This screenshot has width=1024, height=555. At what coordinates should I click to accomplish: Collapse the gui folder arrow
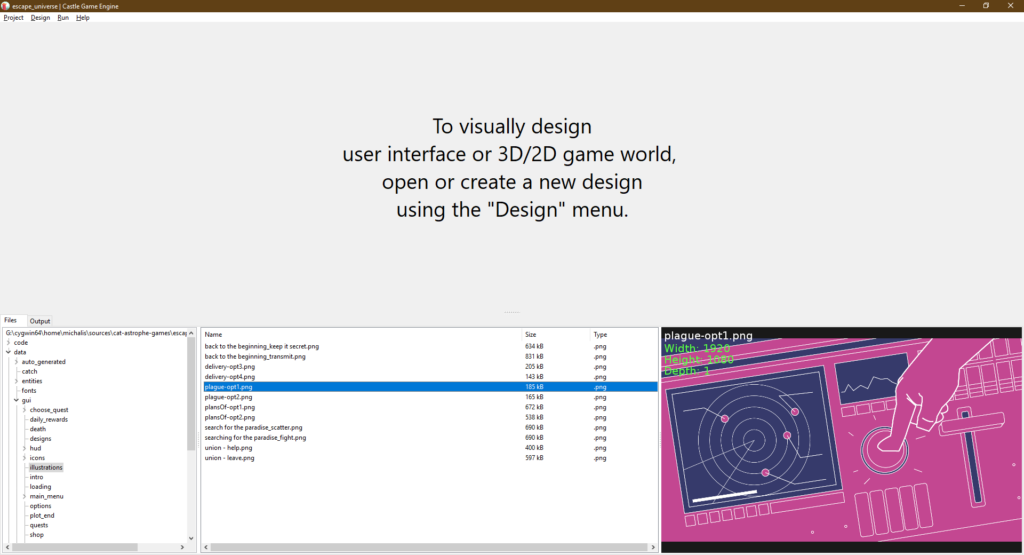click(16, 400)
